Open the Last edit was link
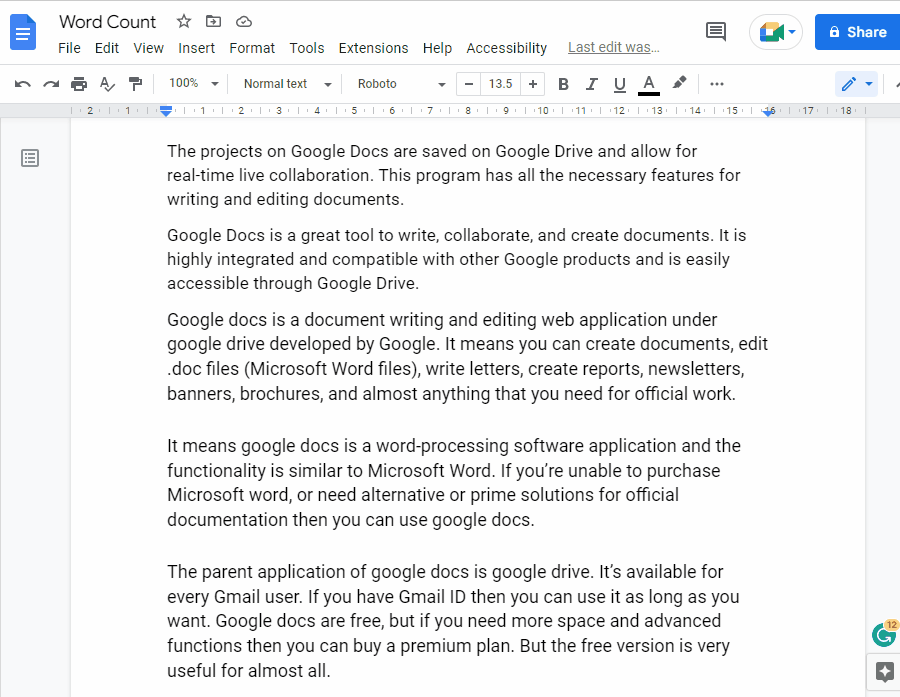The width and height of the screenshot is (900, 697). pos(613,47)
